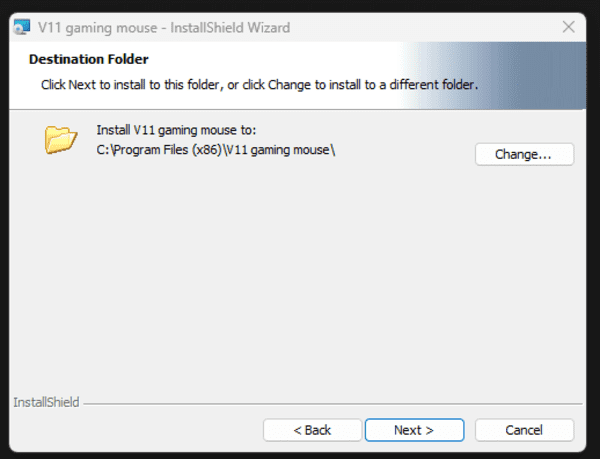
Task: Click the empty space between the path and Change button
Action: tap(400, 152)
